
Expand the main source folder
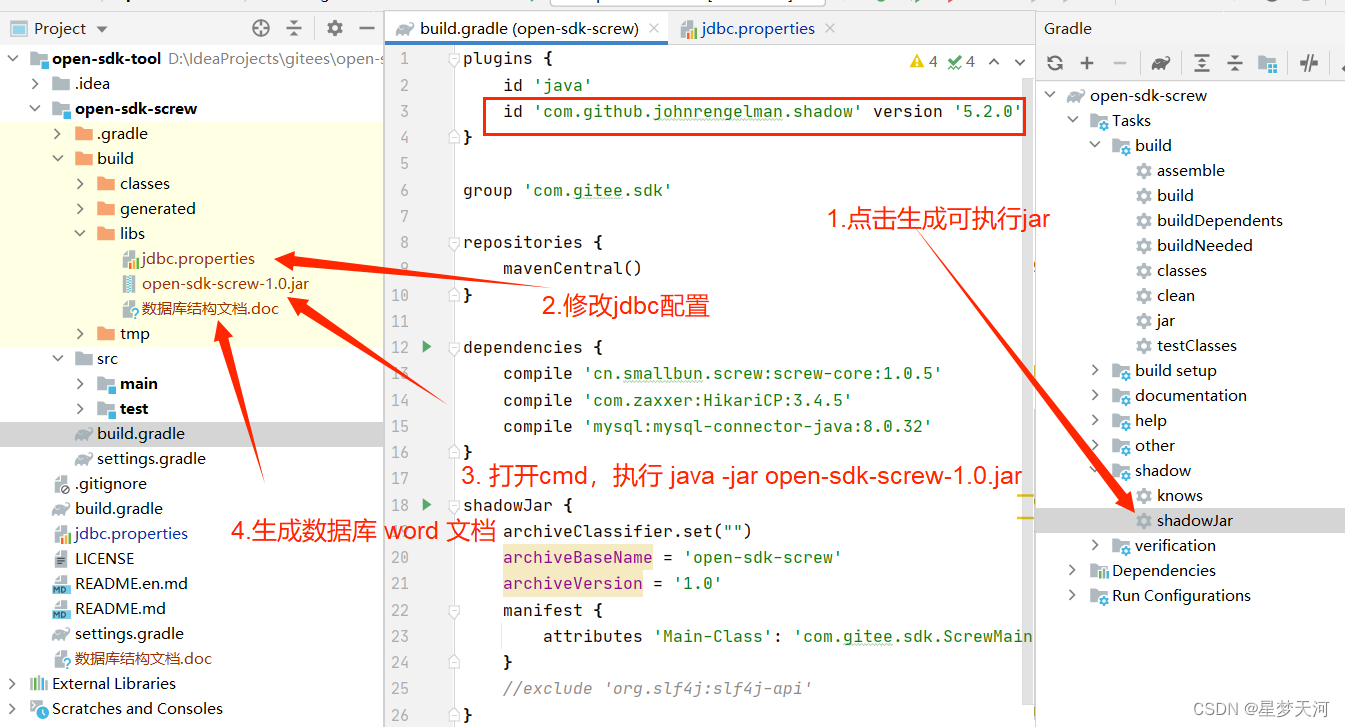80,384
